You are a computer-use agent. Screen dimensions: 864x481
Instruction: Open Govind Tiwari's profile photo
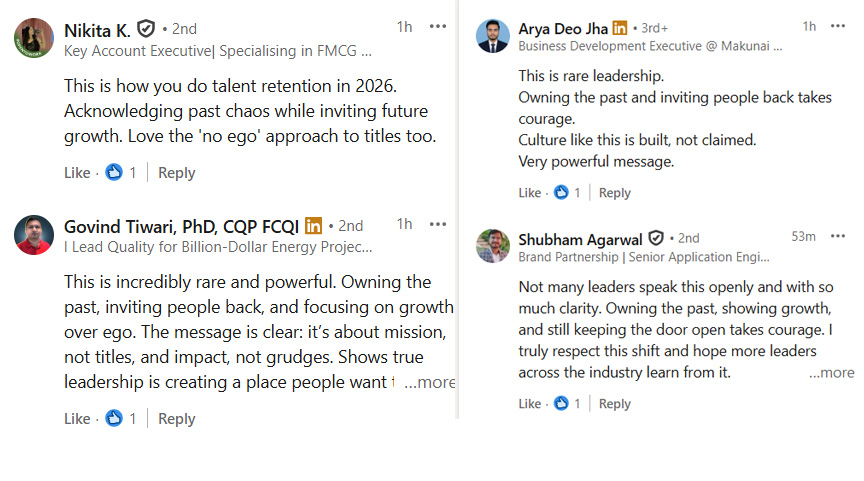coord(33,234)
